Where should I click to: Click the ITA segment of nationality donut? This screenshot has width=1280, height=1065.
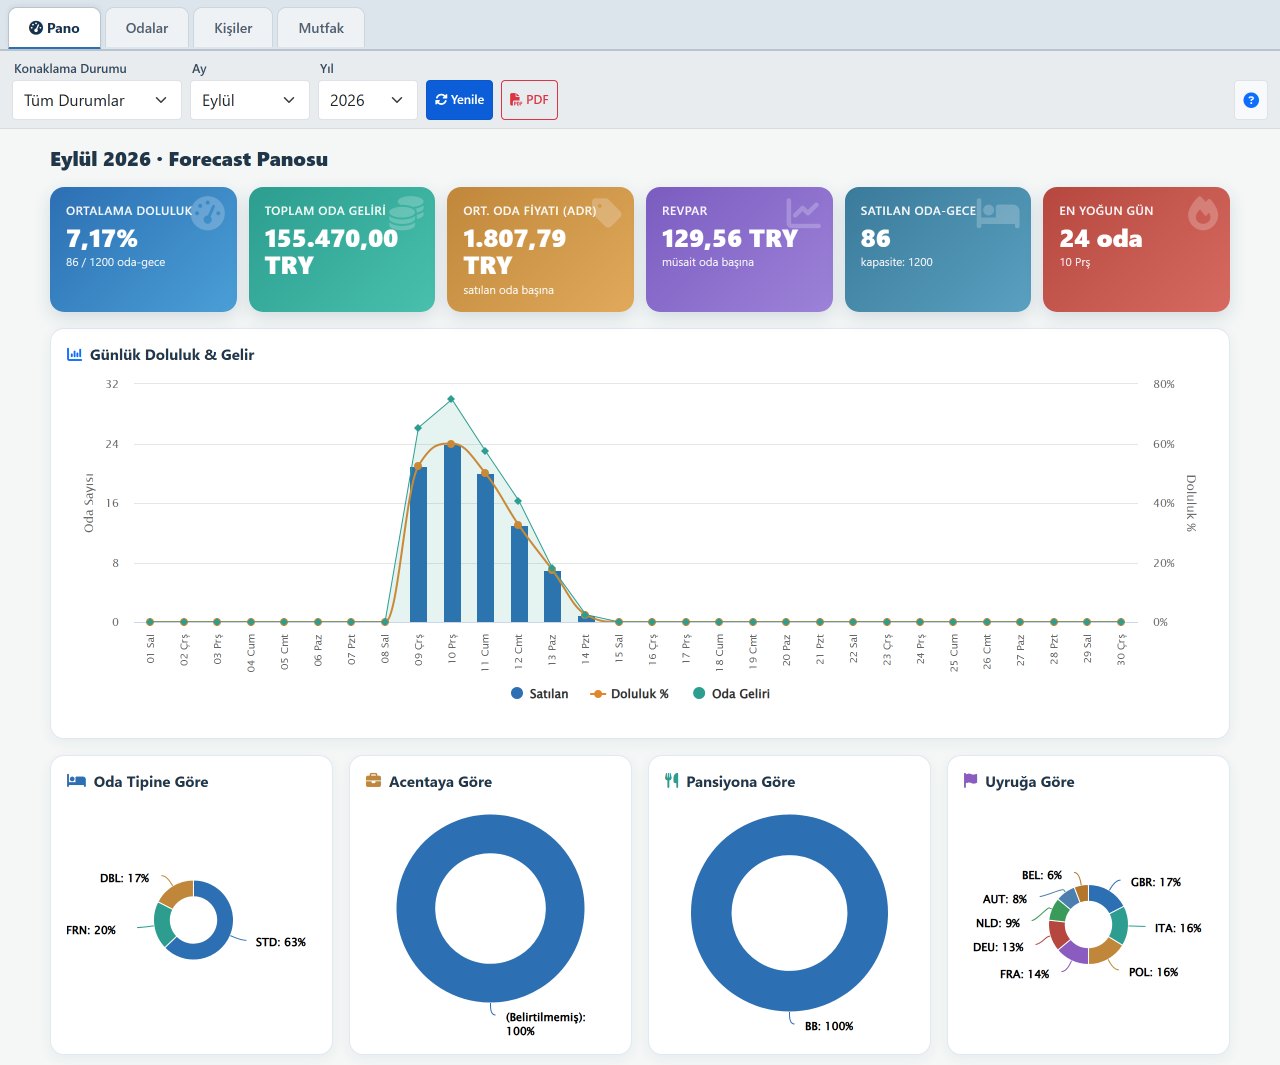point(1119,925)
